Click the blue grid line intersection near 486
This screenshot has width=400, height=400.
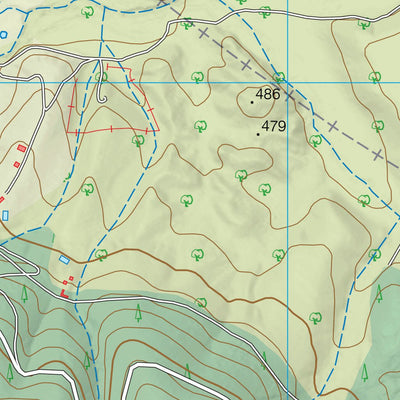287,82
